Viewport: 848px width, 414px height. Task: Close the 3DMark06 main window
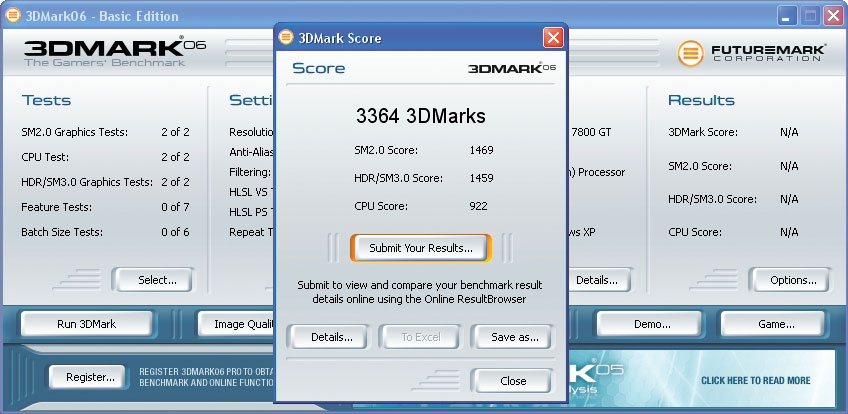point(833,16)
